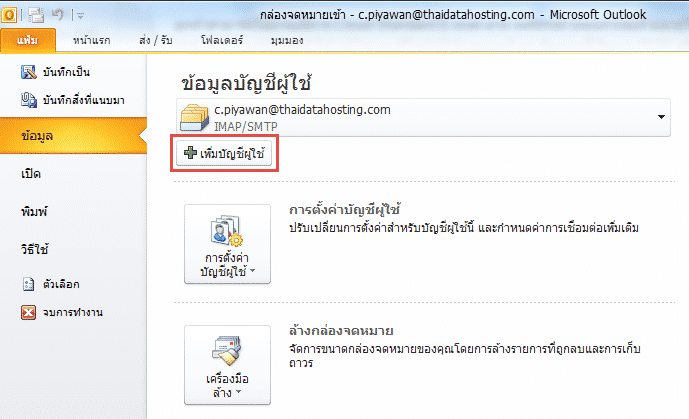Image resolution: width=689 pixels, height=419 pixels.
Task: Expand the small arrow on เครื่องมือล้าง button
Action: (x=239, y=391)
